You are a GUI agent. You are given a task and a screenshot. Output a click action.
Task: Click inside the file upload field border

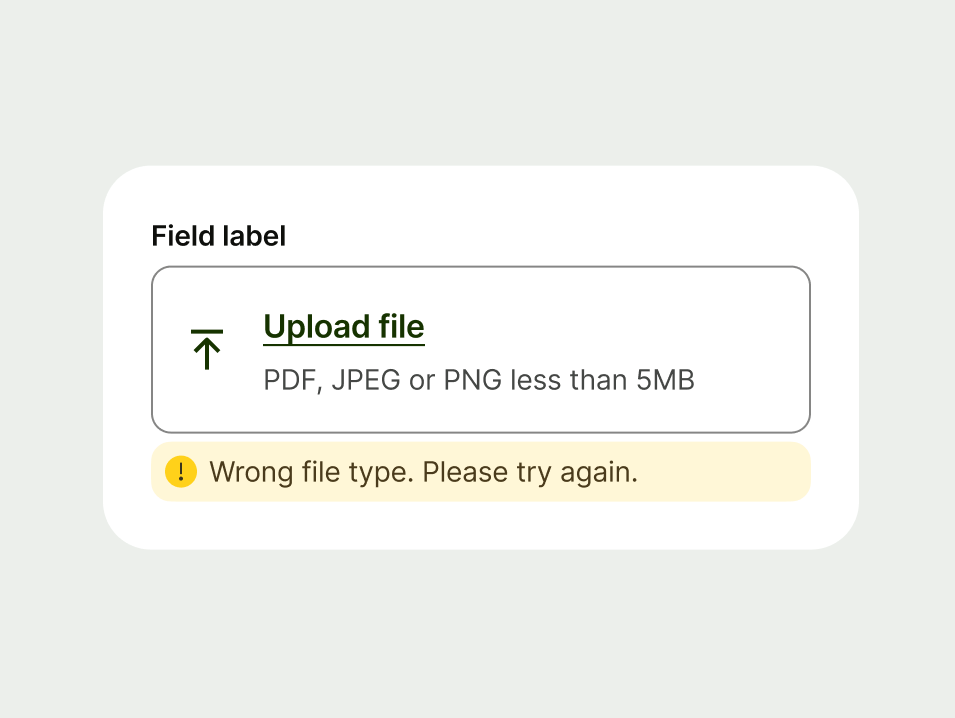click(480, 348)
